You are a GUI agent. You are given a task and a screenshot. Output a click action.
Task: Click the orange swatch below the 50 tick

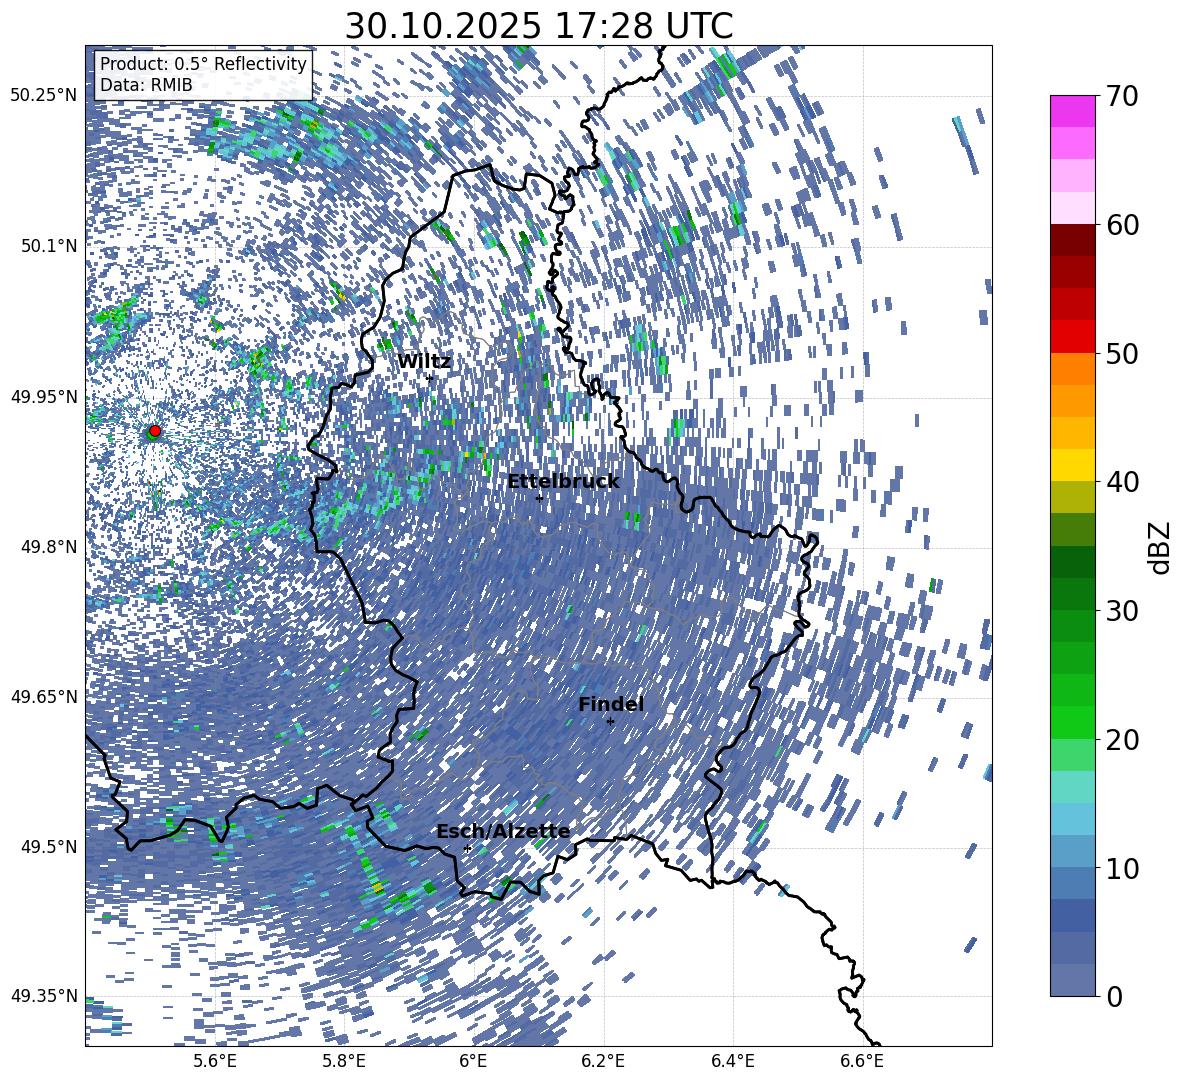click(1073, 369)
